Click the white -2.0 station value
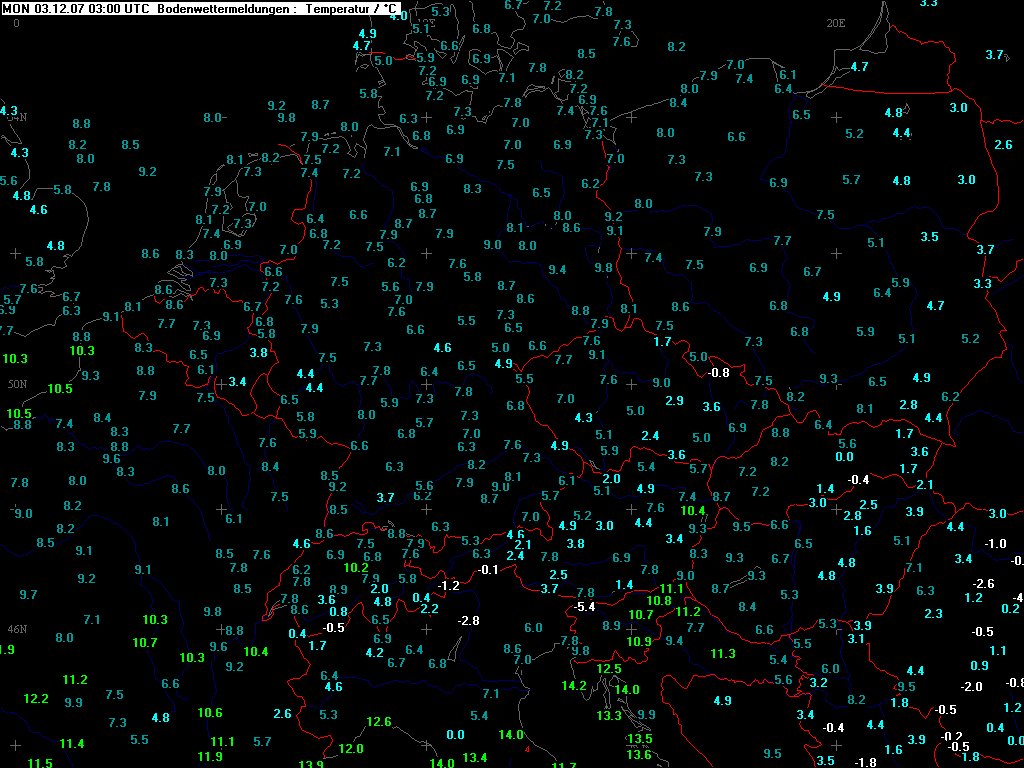Screen dimensions: 1024x768 pos(971,686)
